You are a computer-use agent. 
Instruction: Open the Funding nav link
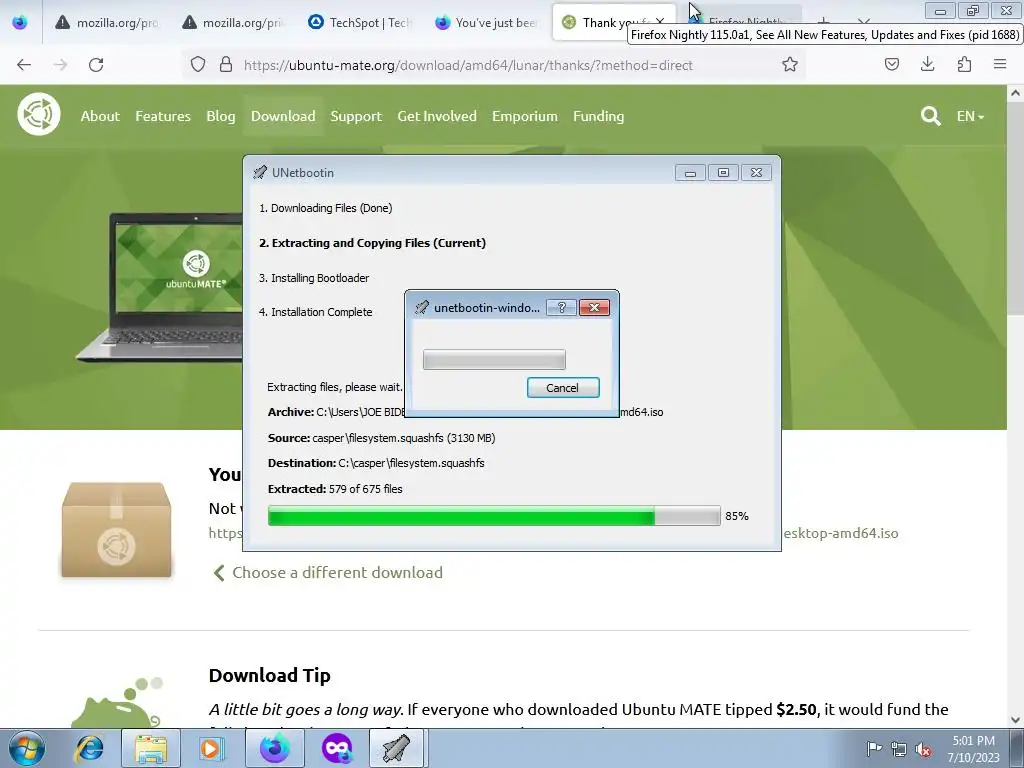598,116
